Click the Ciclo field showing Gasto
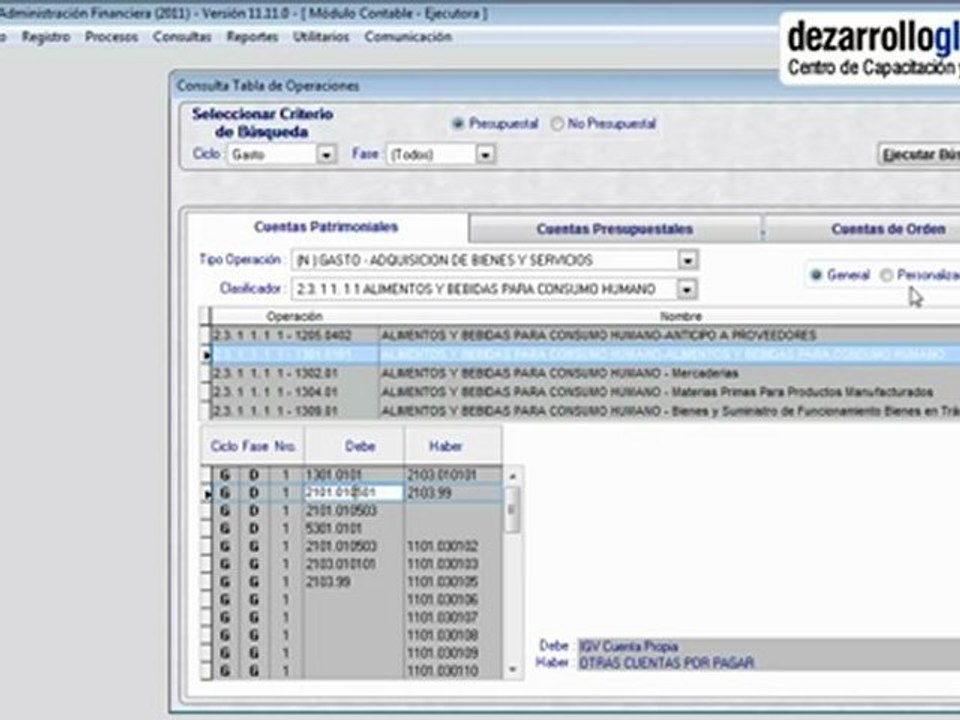 point(272,155)
